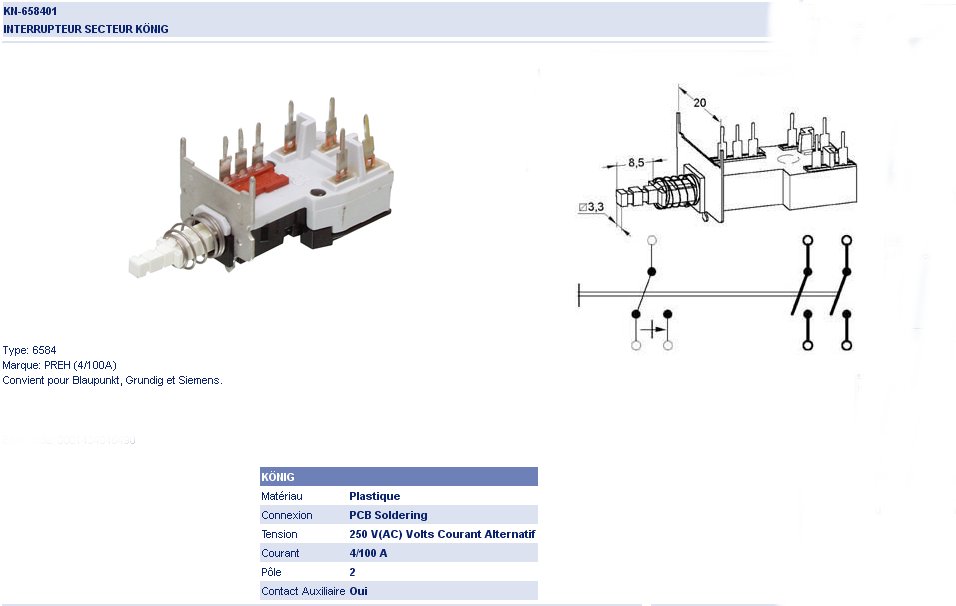Click the Contact Auxiliaire row label
This screenshot has height=606, width=956.
click(303, 591)
